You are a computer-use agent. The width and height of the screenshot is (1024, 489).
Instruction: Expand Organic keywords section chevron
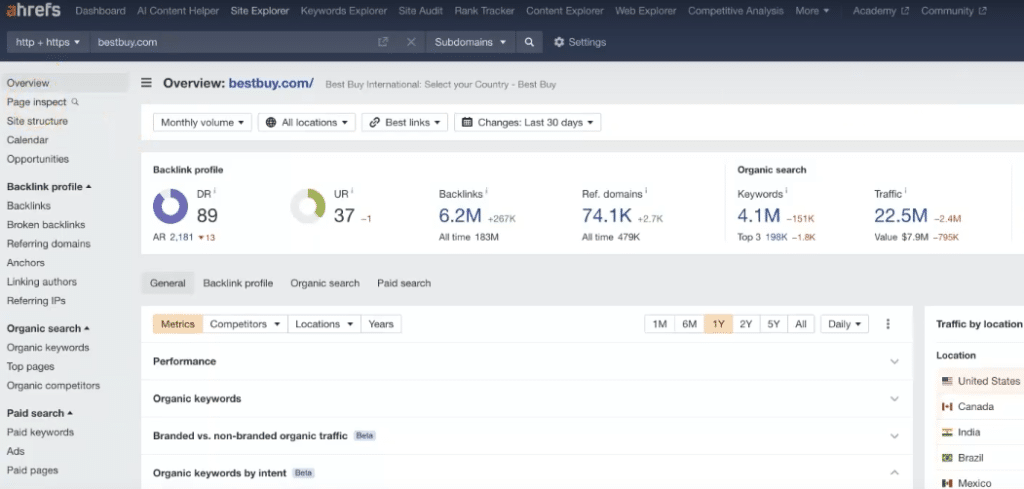click(x=895, y=398)
